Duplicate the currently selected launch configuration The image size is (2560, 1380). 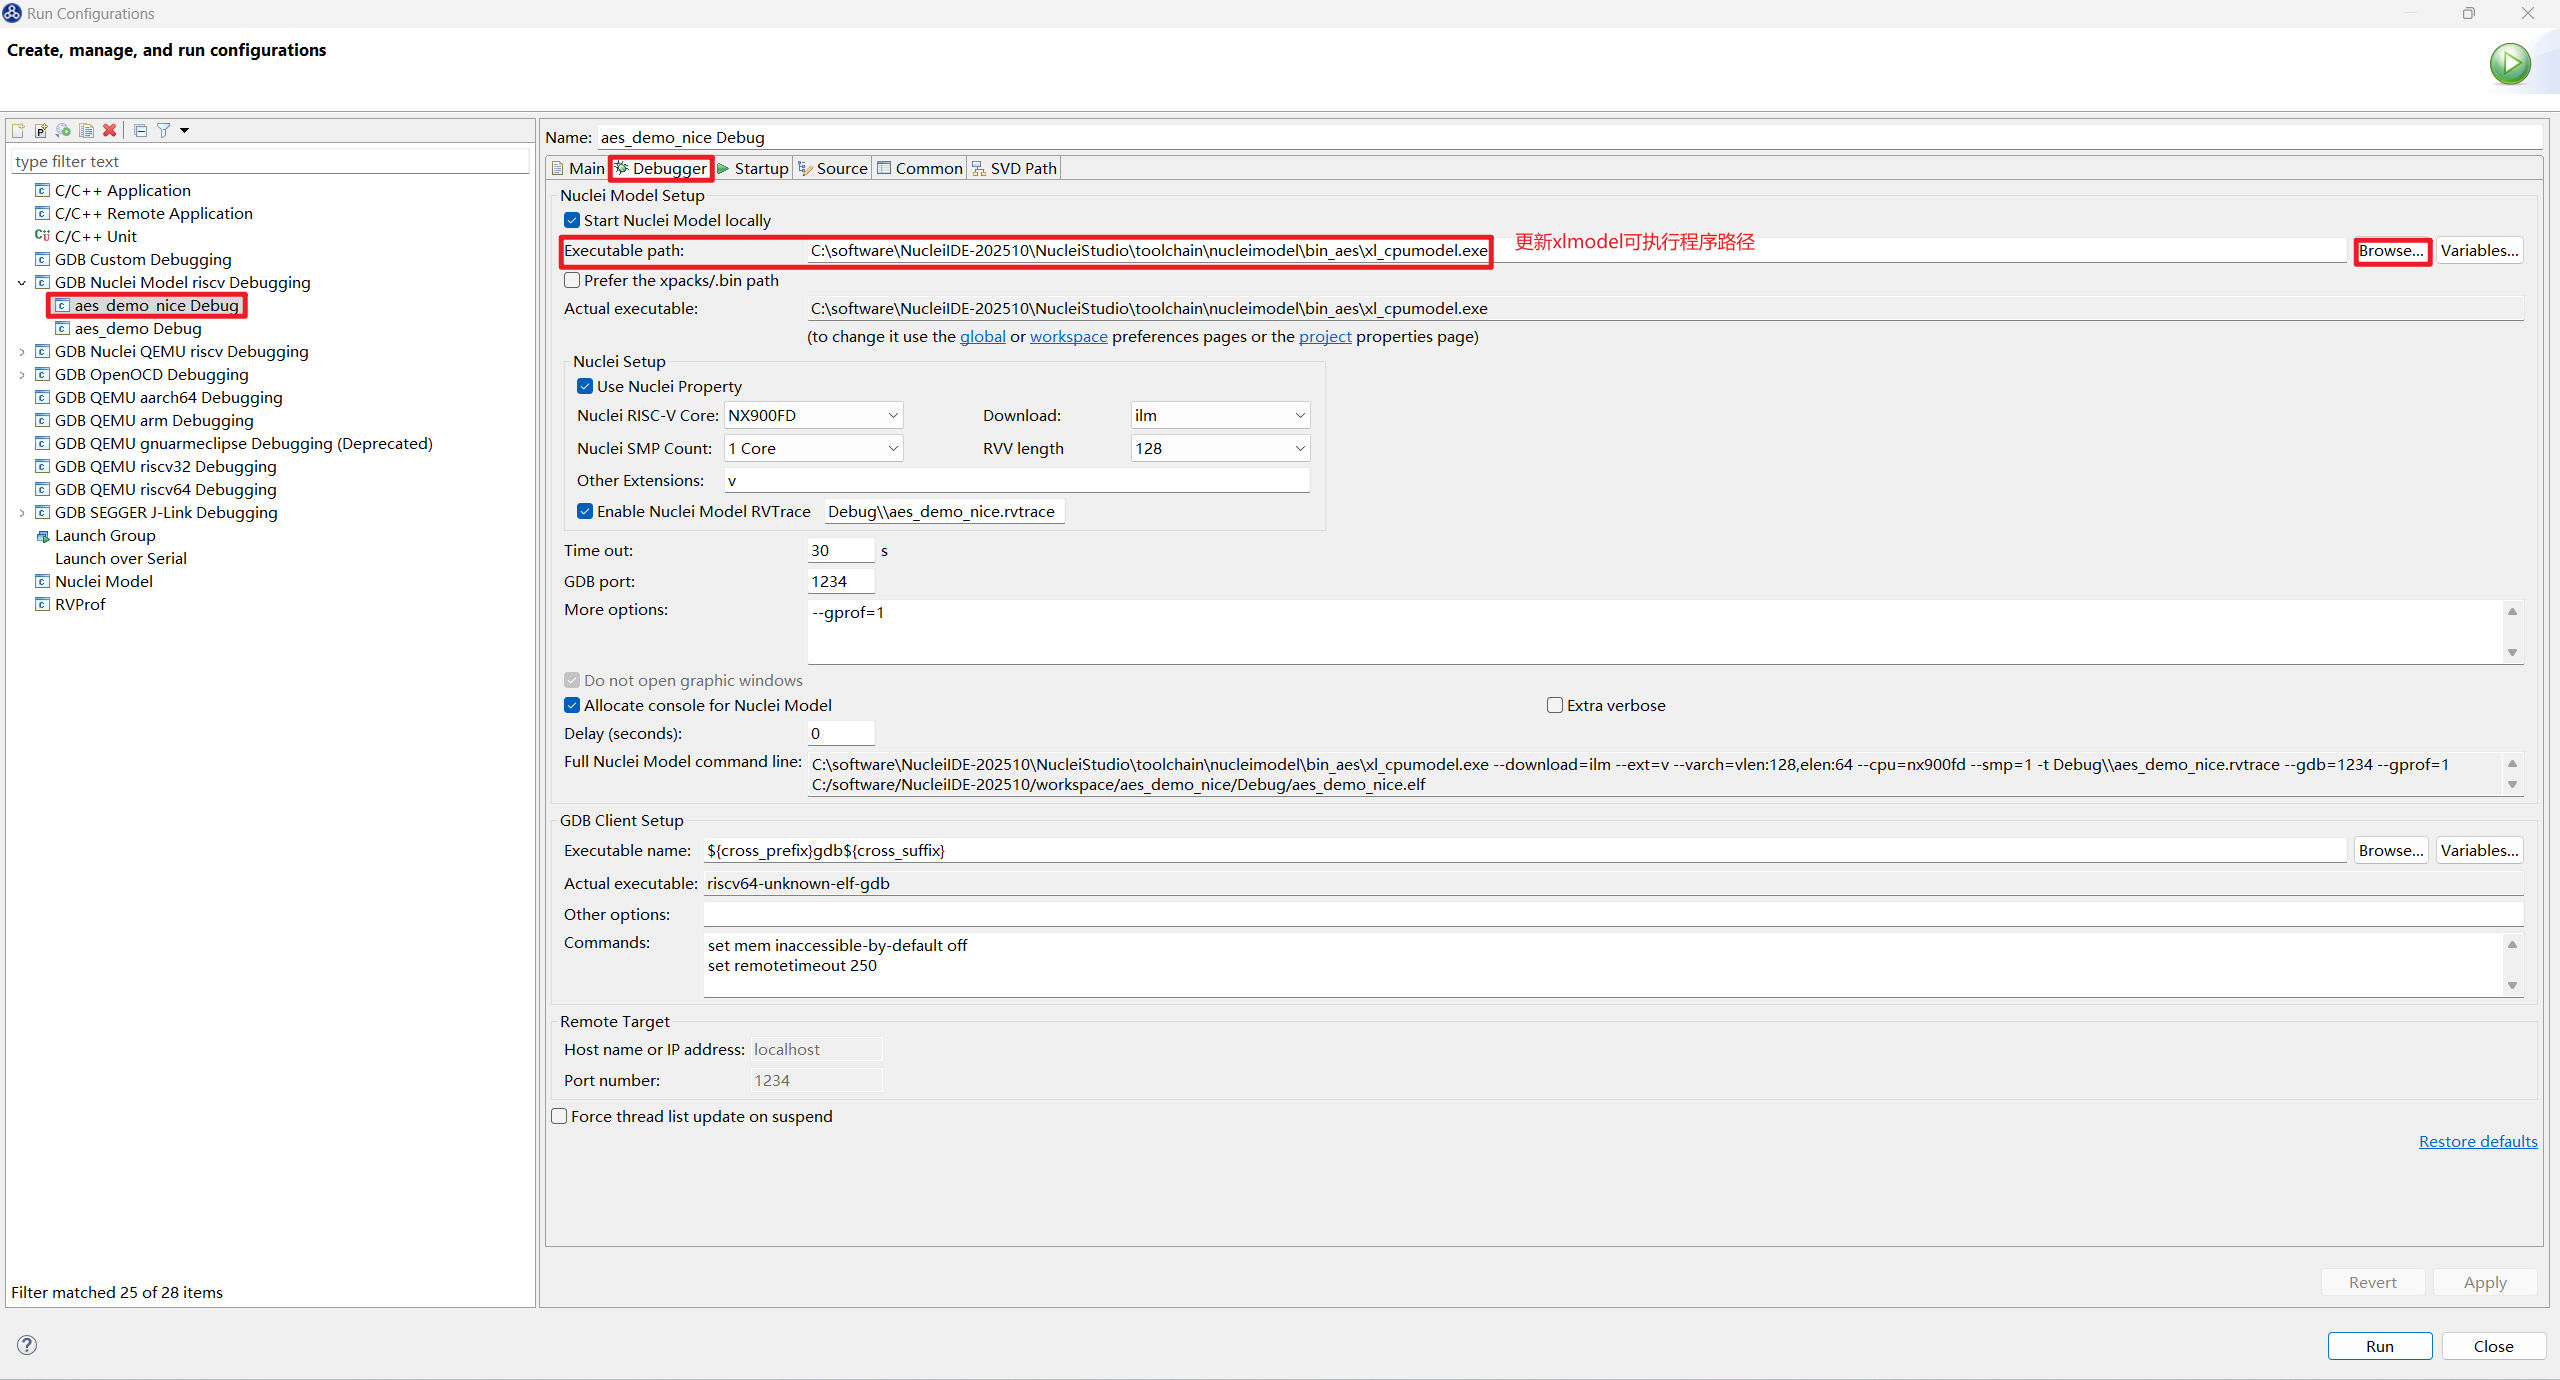87,131
